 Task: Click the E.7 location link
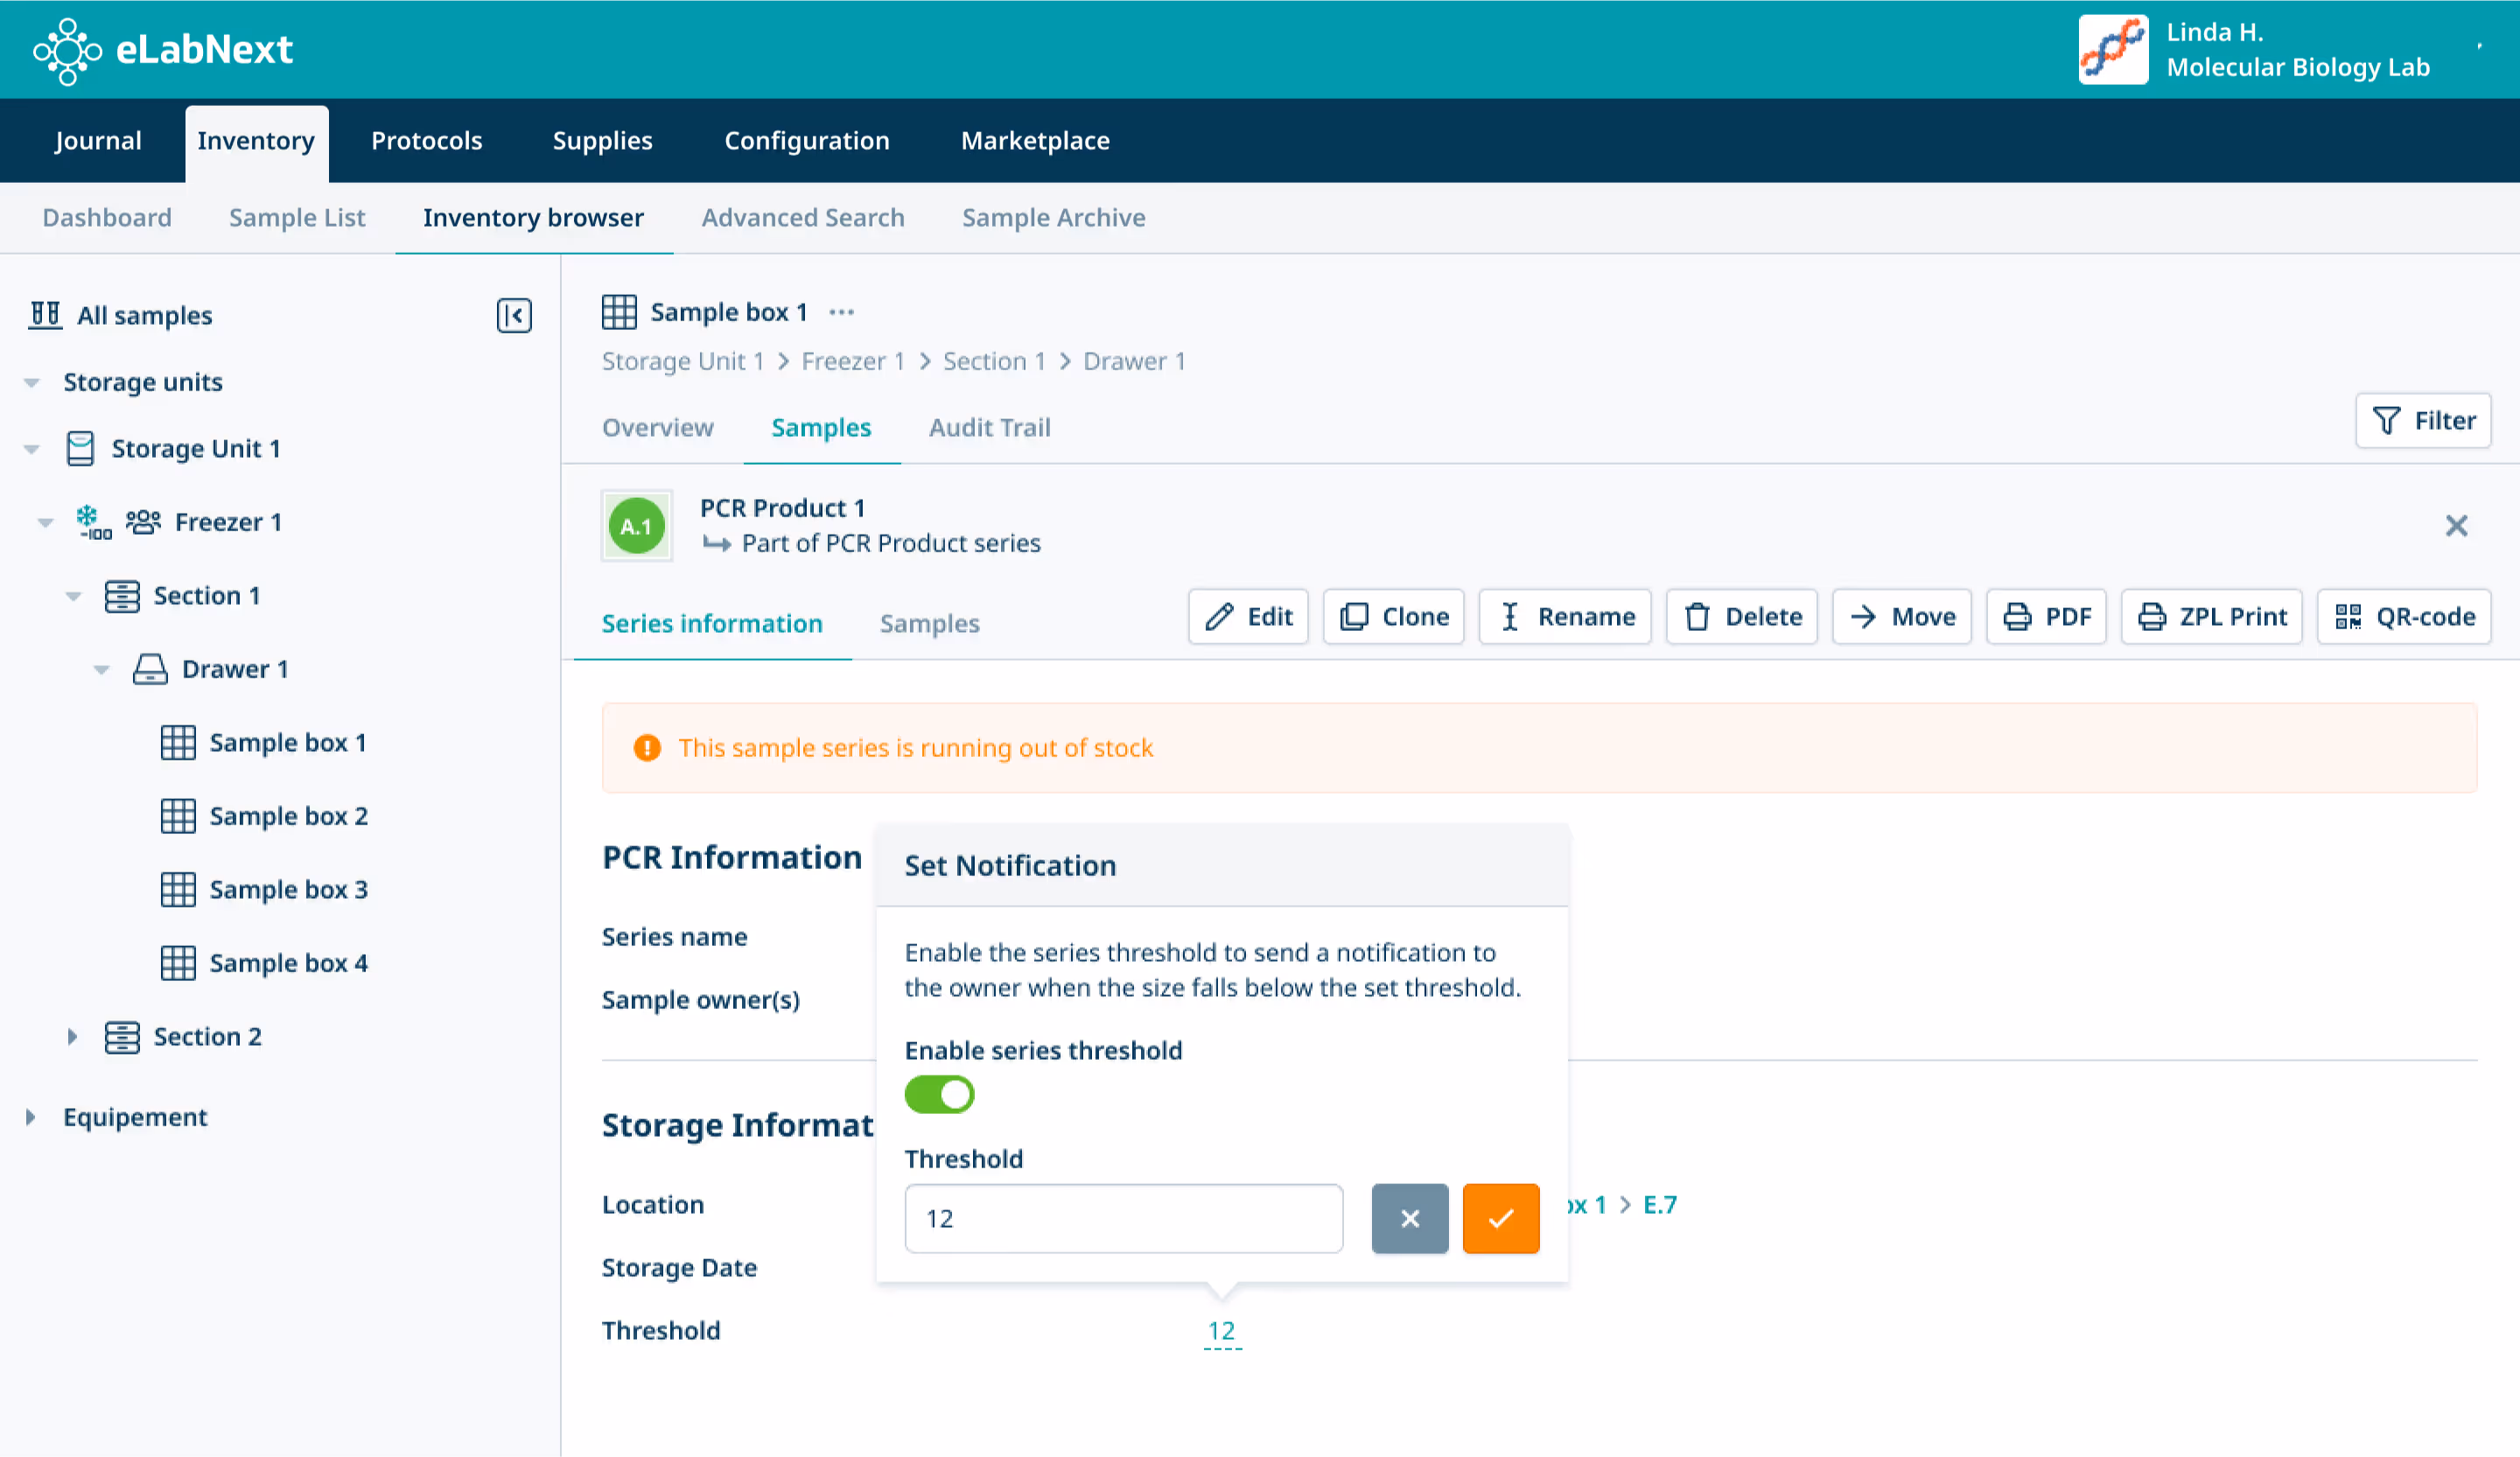point(1660,1205)
